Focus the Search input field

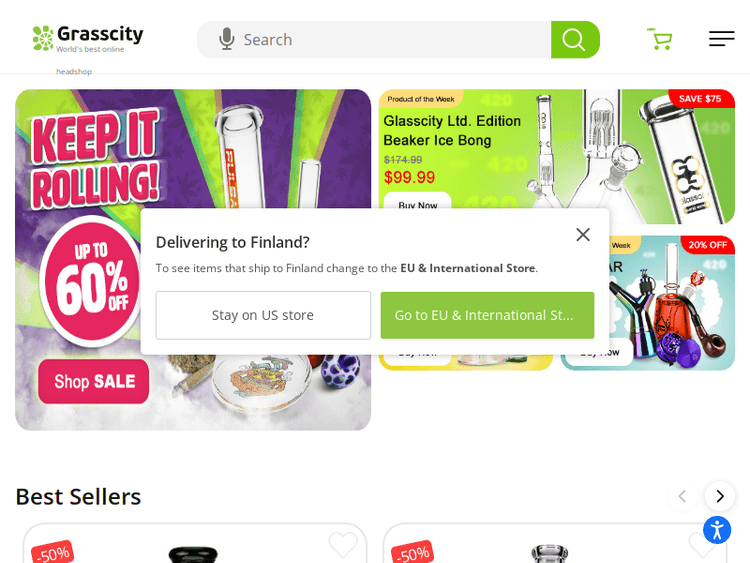[392, 40]
